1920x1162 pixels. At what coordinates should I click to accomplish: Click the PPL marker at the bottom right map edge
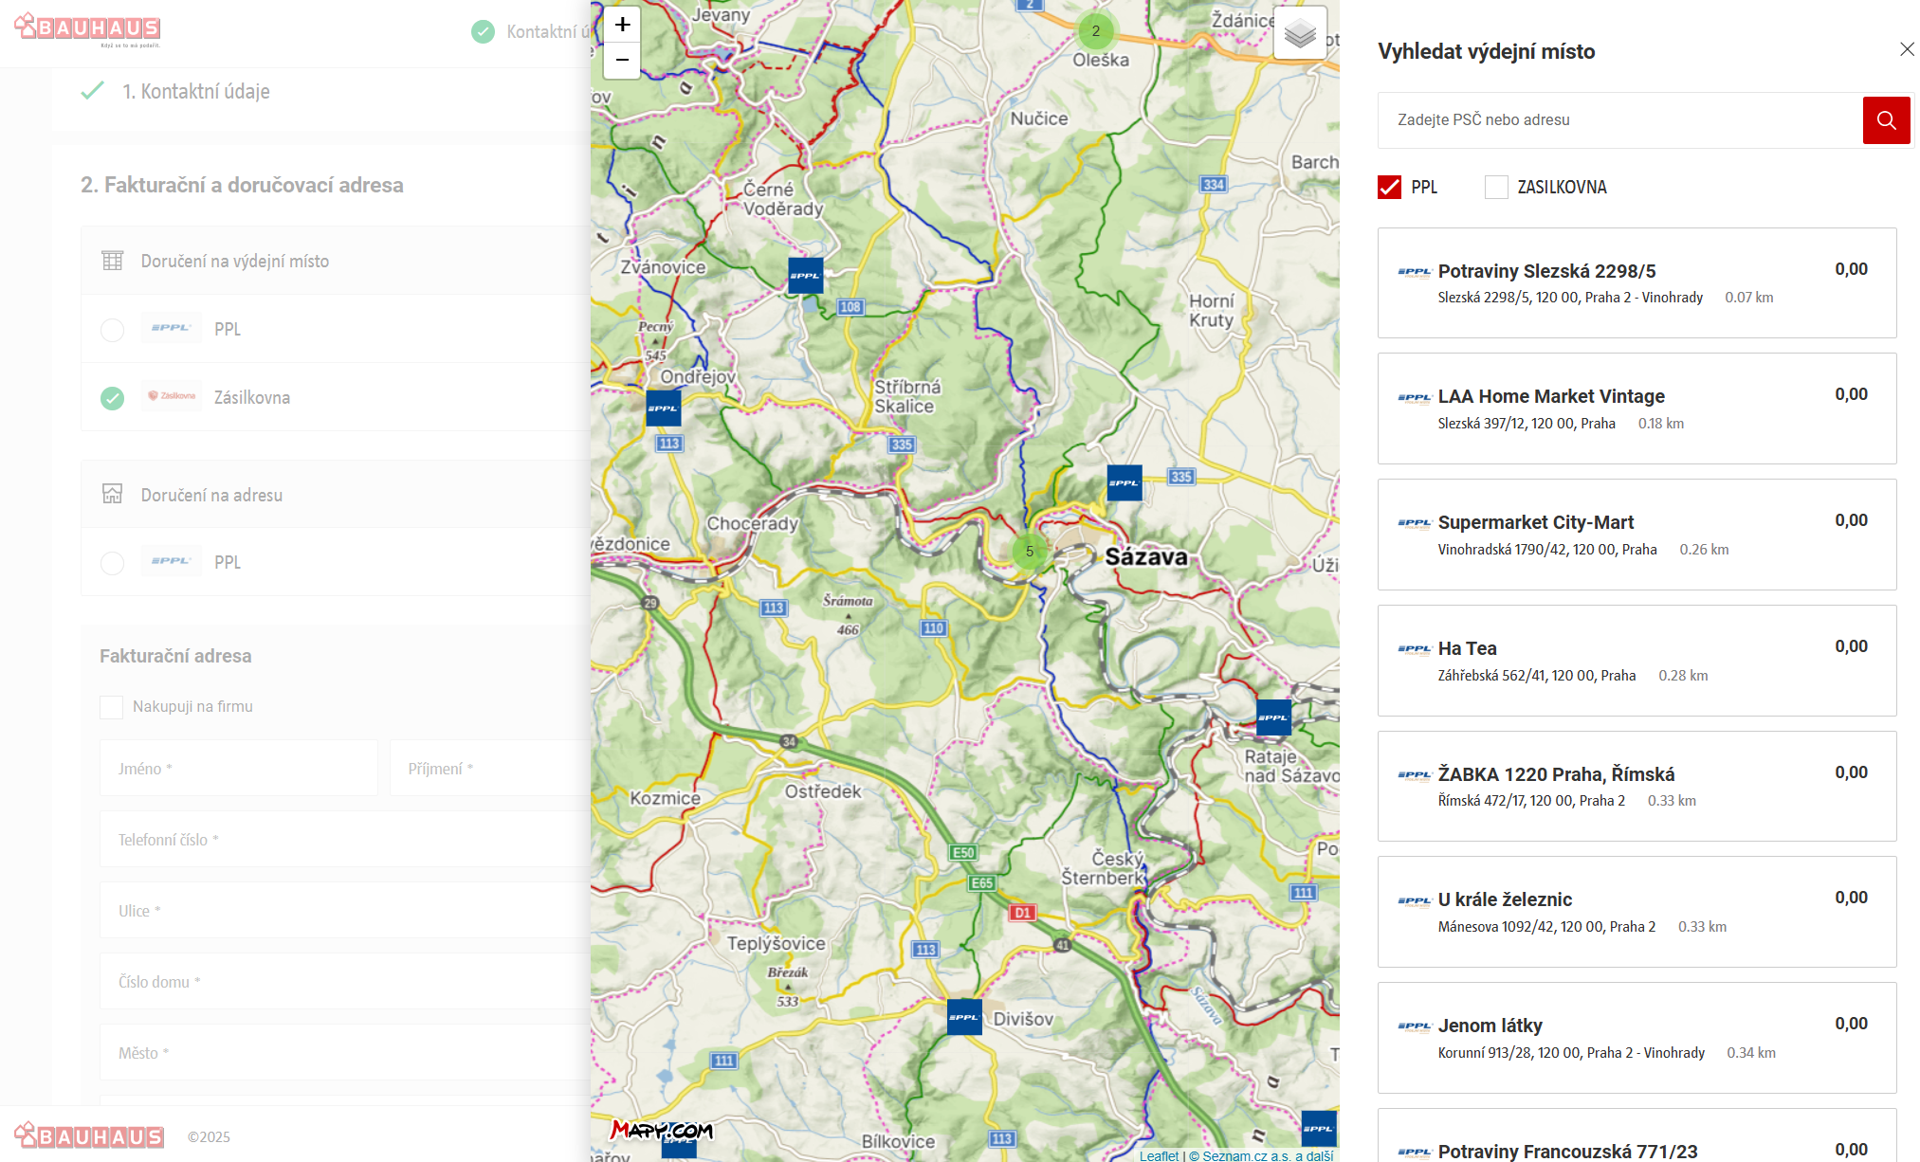tap(1318, 1128)
